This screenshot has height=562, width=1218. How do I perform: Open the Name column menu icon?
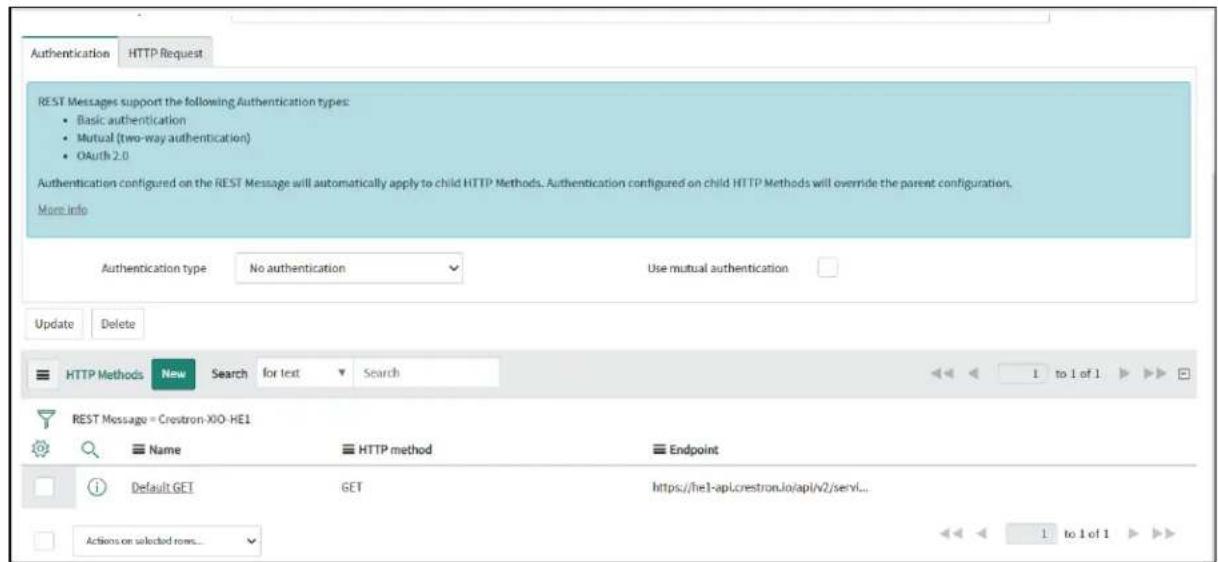point(138,452)
